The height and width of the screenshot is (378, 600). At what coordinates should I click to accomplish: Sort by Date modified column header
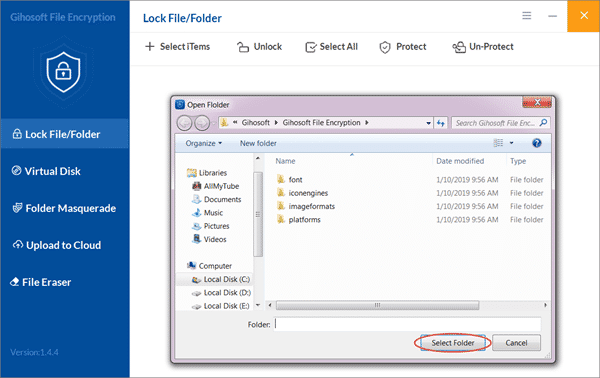tap(460, 161)
